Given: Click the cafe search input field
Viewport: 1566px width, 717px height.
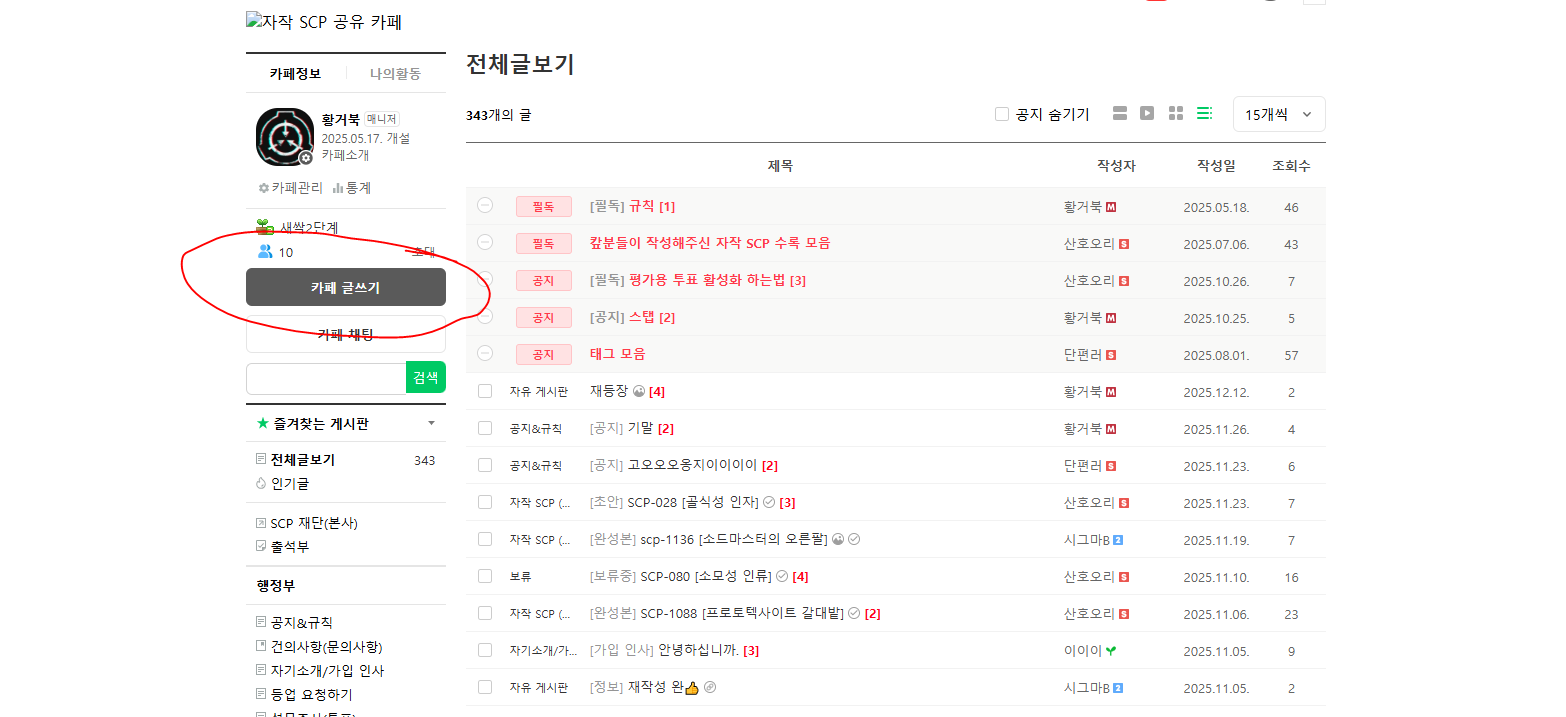Looking at the screenshot, I should coord(325,378).
